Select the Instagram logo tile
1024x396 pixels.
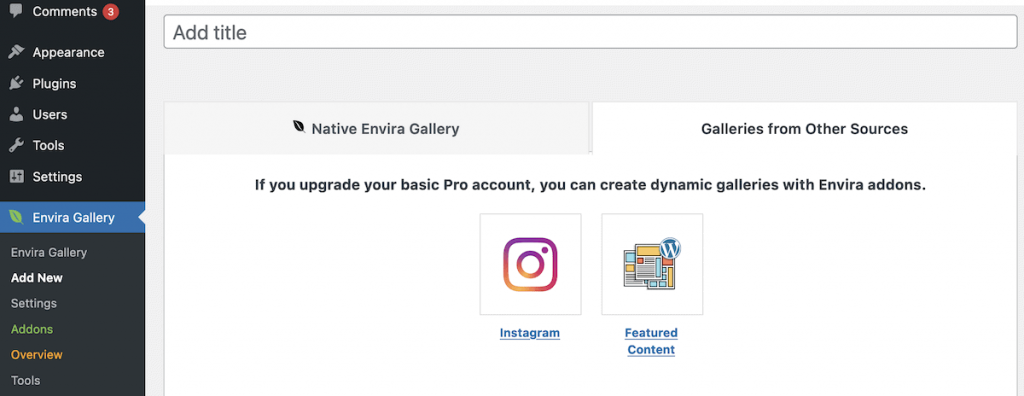(x=530, y=264)
